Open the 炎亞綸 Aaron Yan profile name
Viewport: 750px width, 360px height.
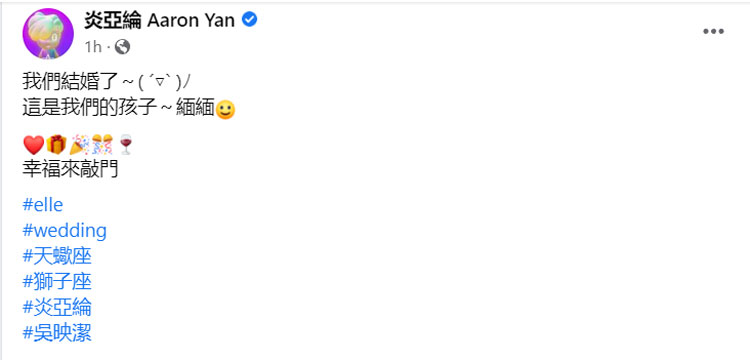point(160,20)
